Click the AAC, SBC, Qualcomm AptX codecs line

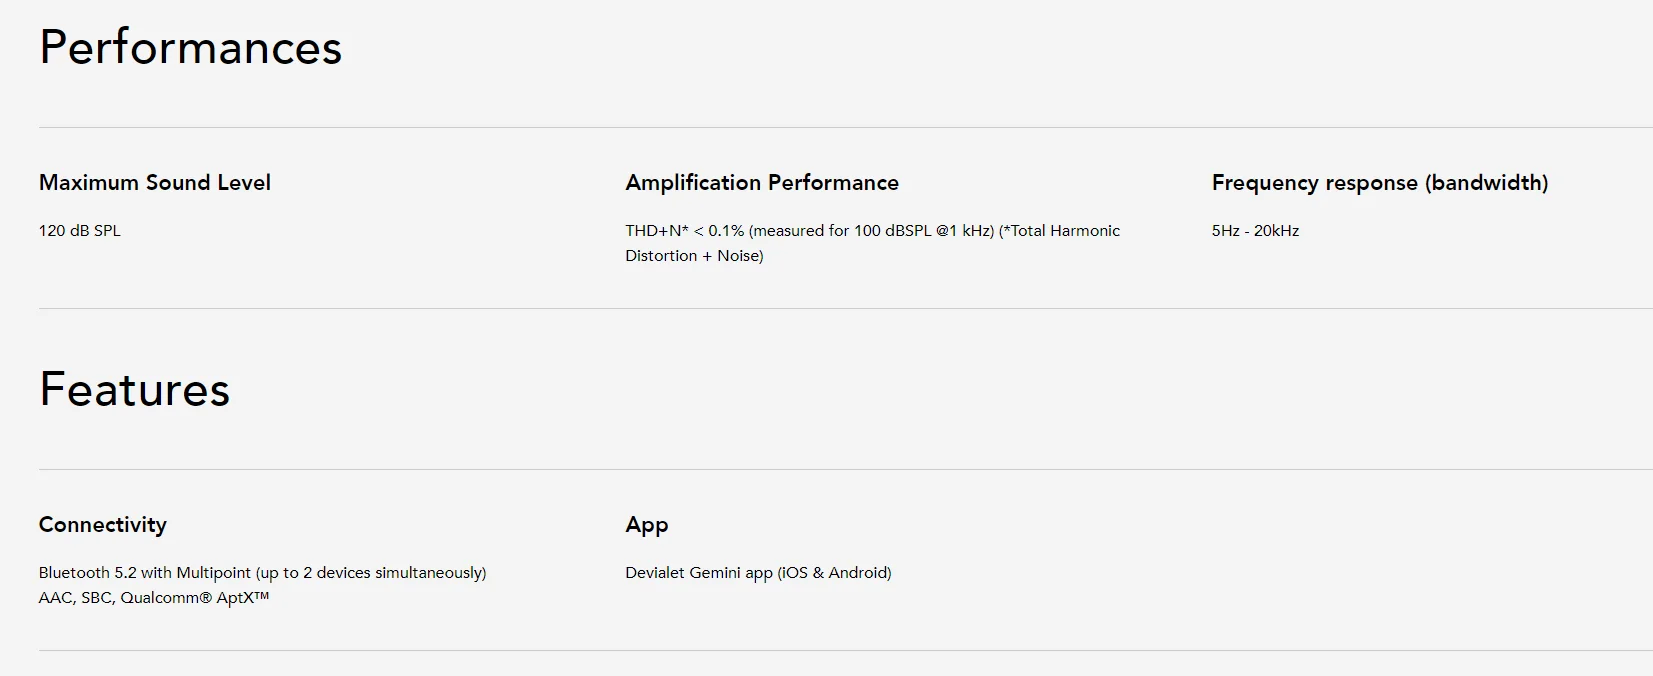154,597
